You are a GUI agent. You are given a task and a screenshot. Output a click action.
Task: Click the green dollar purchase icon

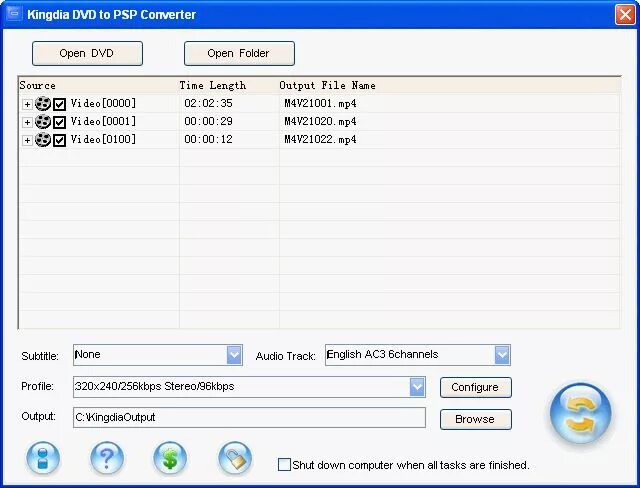(170, 458)
